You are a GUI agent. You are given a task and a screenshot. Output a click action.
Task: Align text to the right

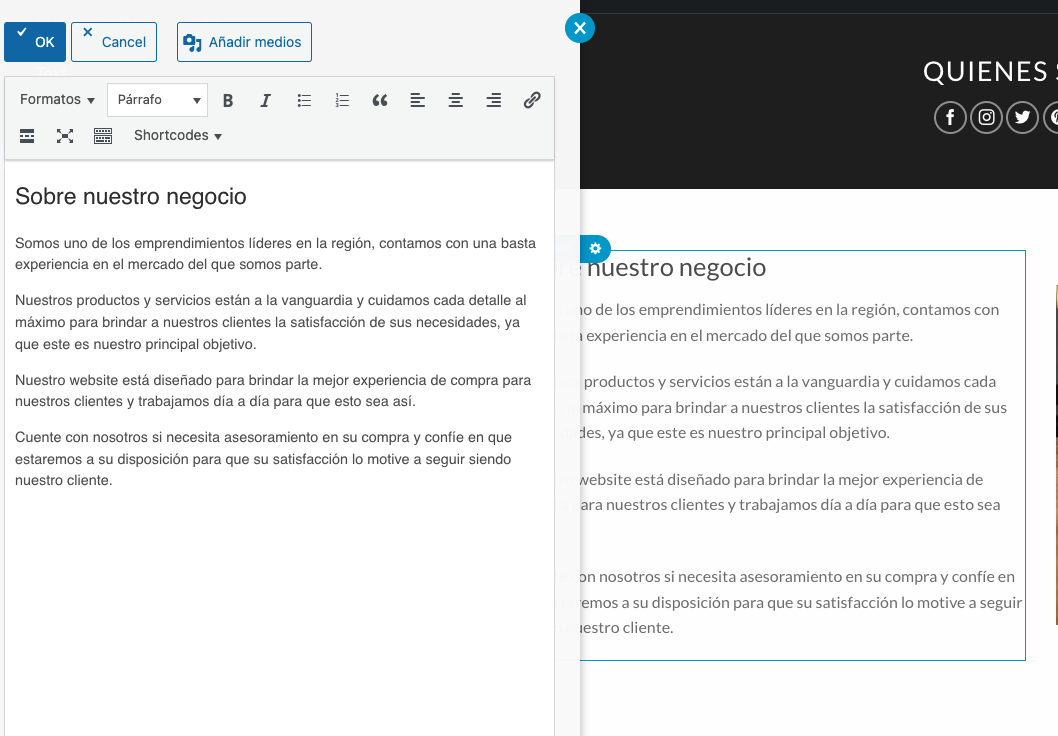click(x=494, y=100)
